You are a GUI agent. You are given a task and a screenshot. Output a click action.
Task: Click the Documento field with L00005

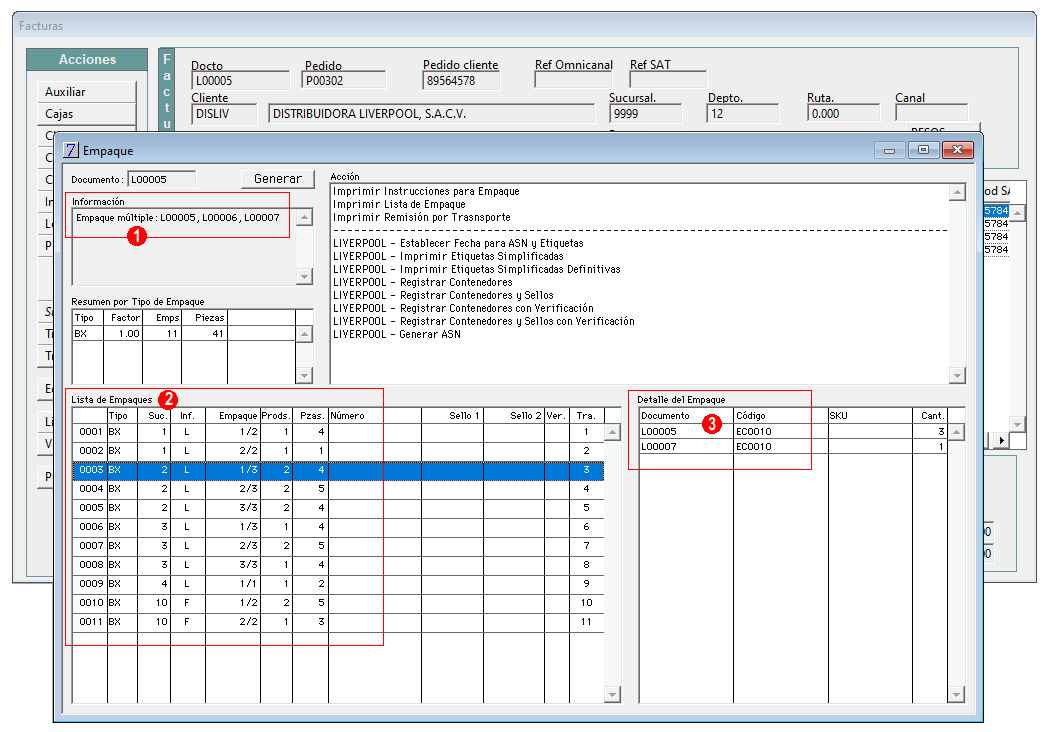coord(162,179)
